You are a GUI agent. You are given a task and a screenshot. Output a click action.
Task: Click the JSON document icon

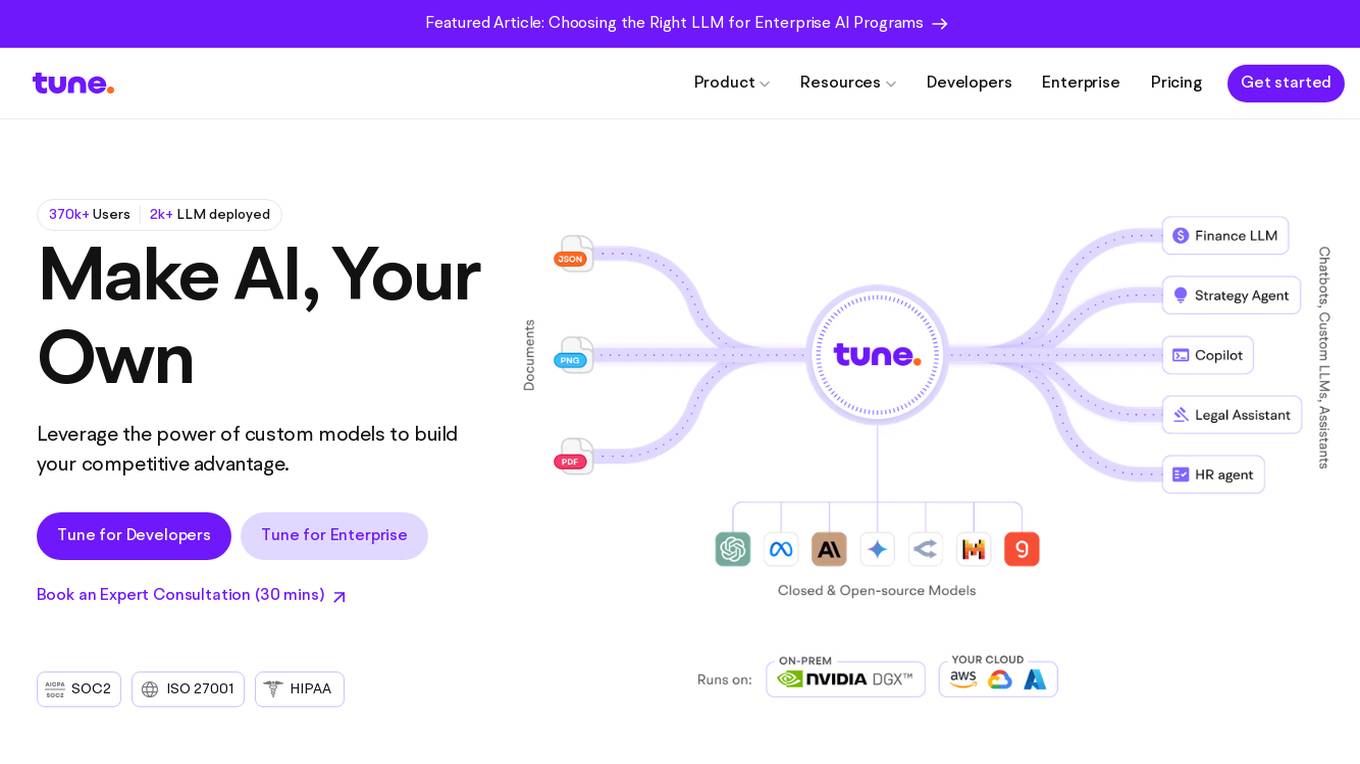[x=573, y=253]
